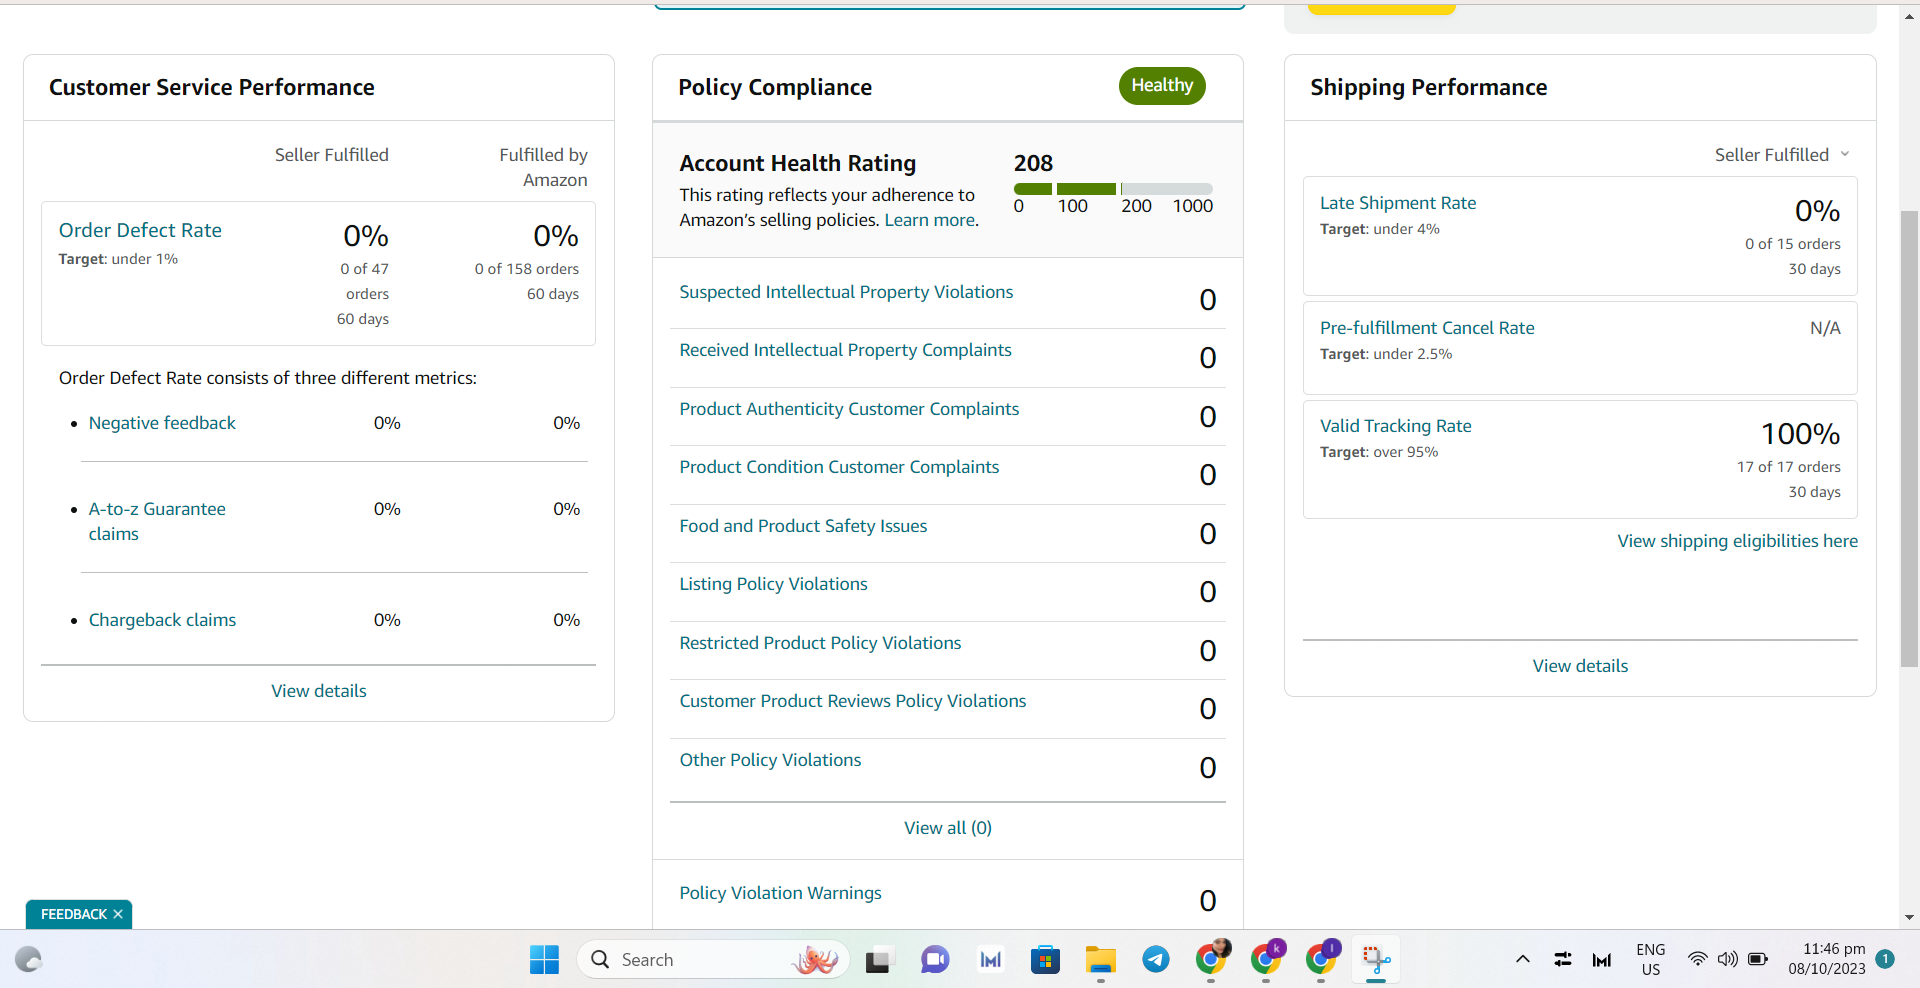Viewport: 1920px width, 988px height.
Task: Click the scrollbar down arrow
Action: pyautogui.click(x=1910, y=918)
